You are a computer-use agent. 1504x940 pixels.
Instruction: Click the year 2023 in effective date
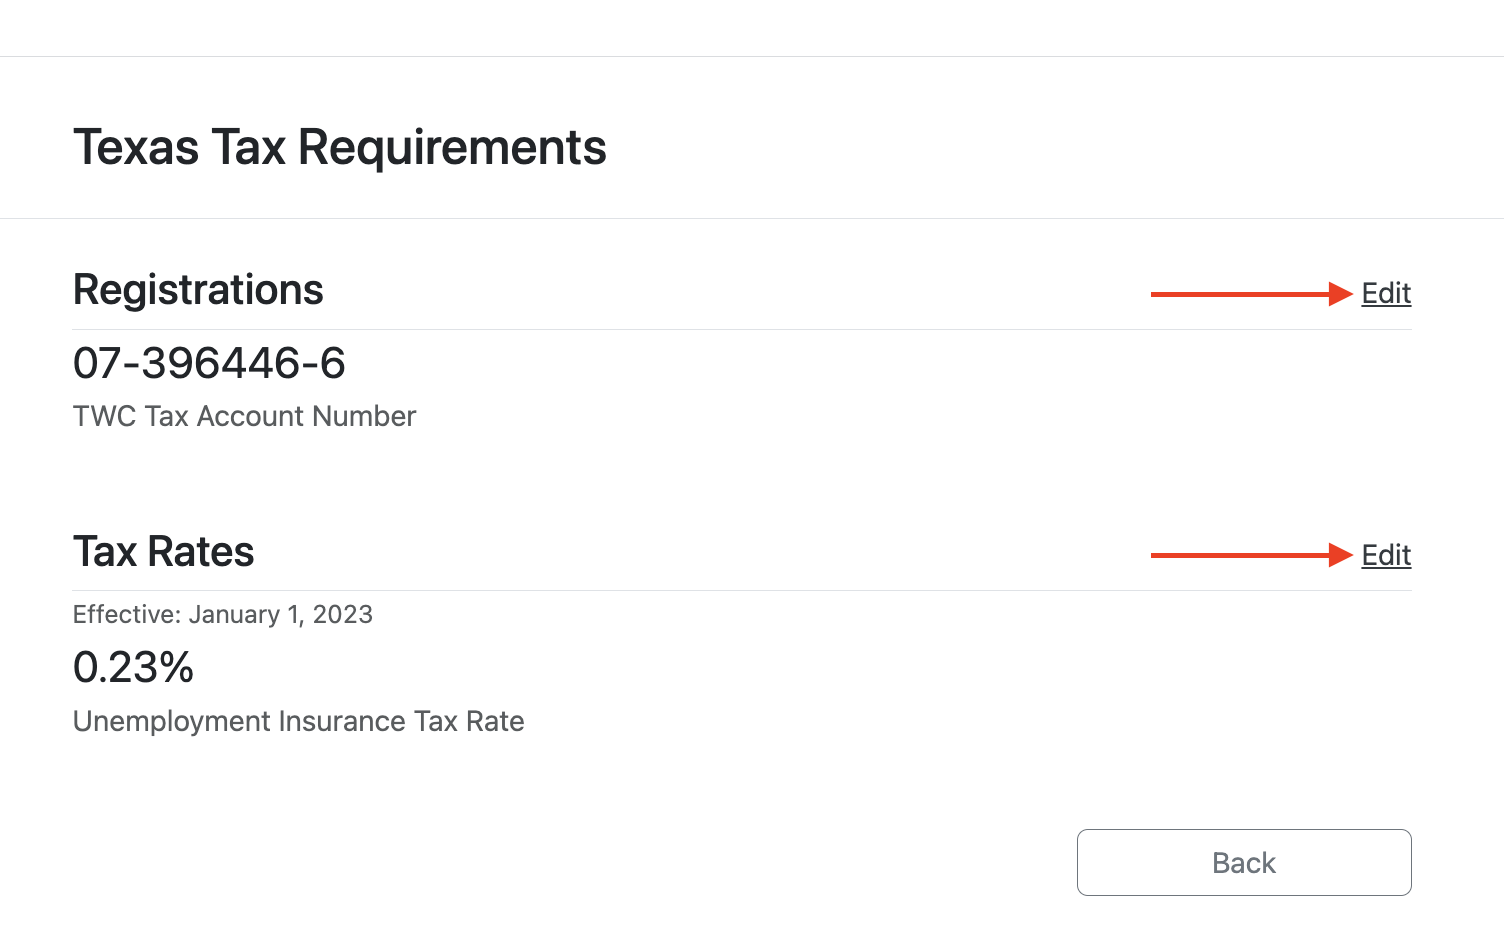tap(342, 614)
